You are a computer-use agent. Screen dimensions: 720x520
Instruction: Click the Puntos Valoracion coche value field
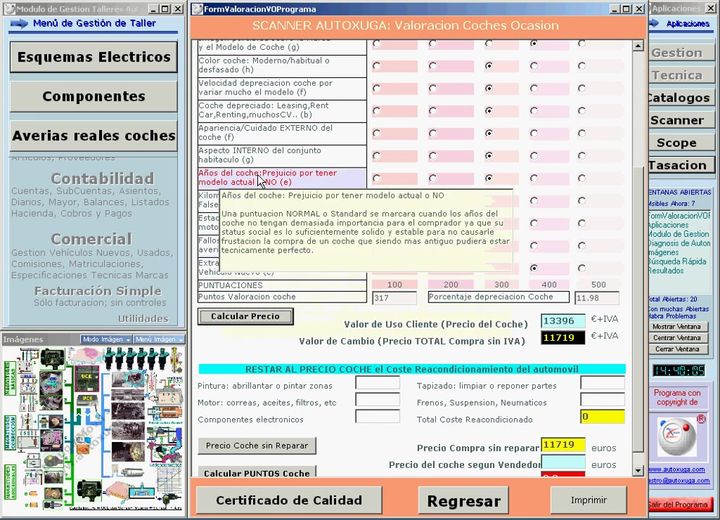point(394,298)
